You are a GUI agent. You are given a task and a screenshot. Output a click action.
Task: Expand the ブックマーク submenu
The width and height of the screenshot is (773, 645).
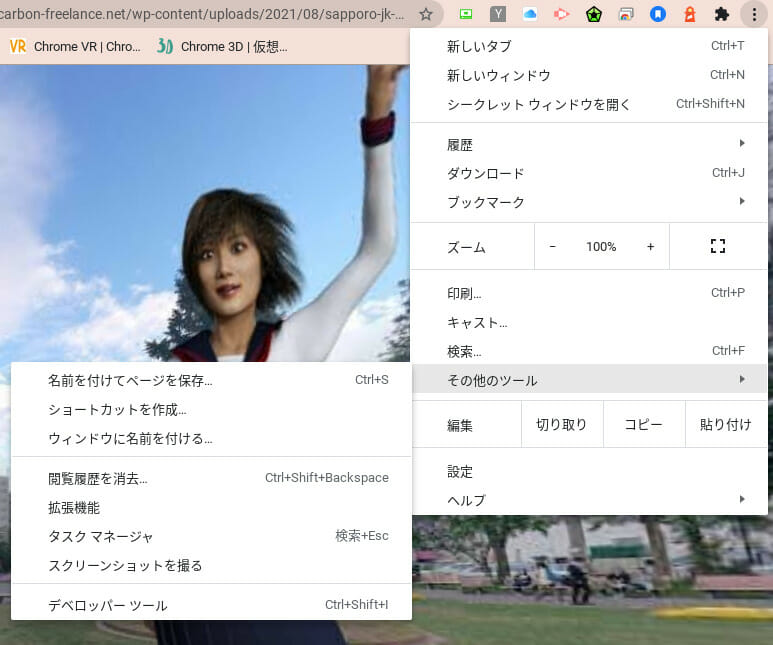[589, 202]
